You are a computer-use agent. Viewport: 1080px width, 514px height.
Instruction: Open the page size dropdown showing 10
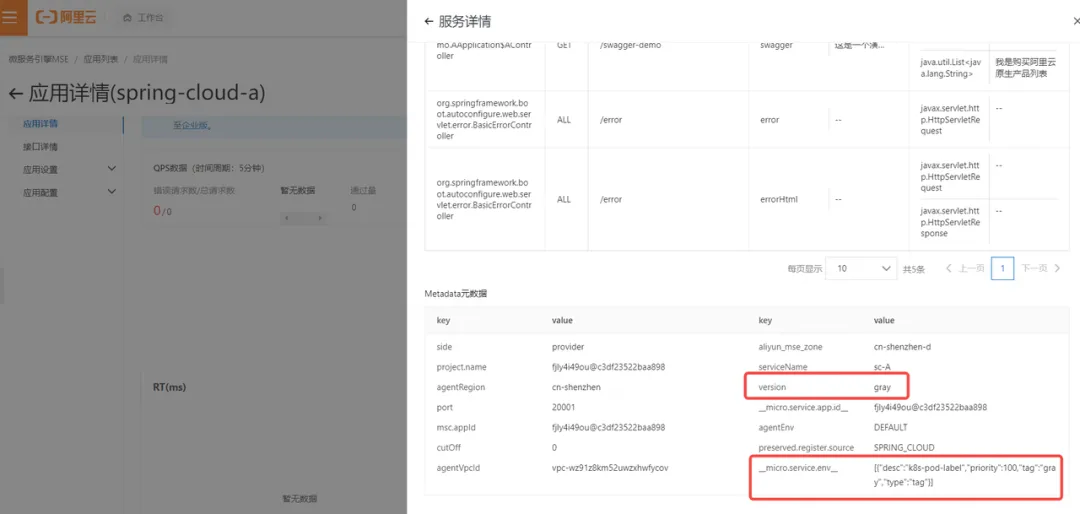[x=862, y=268]
